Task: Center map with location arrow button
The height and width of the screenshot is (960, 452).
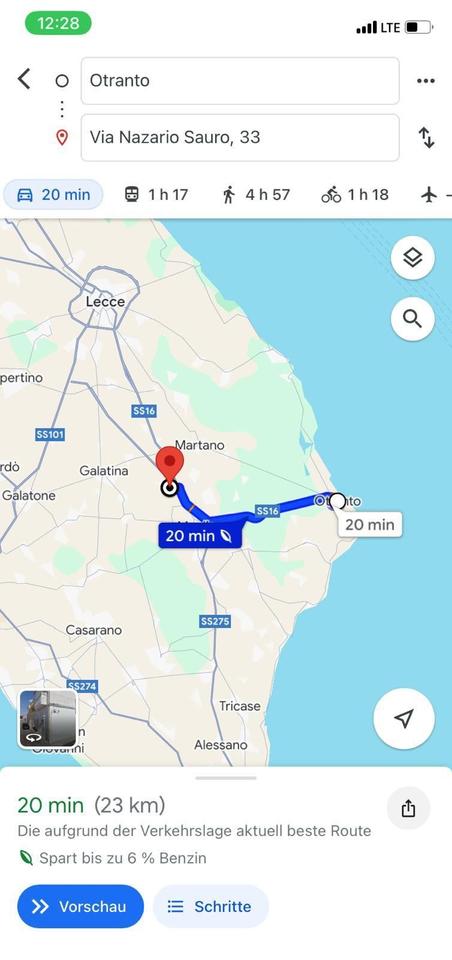Action: pyautogui.click(x=404, y=718)
